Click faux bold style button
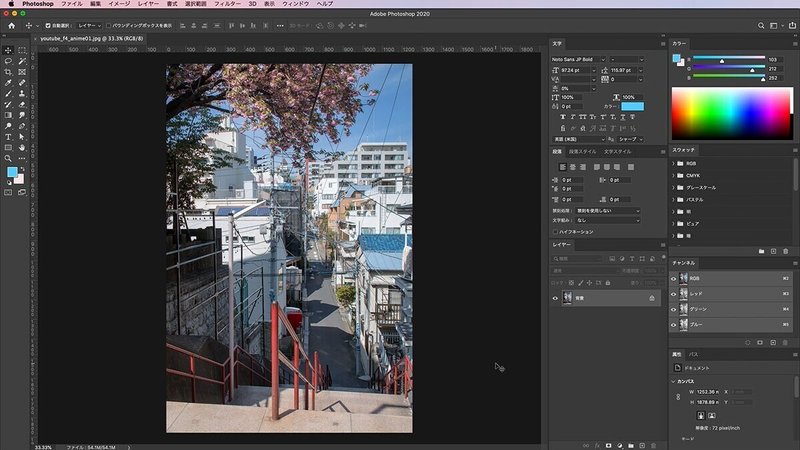This screenshot has width=800, height=450. [563, 117]
